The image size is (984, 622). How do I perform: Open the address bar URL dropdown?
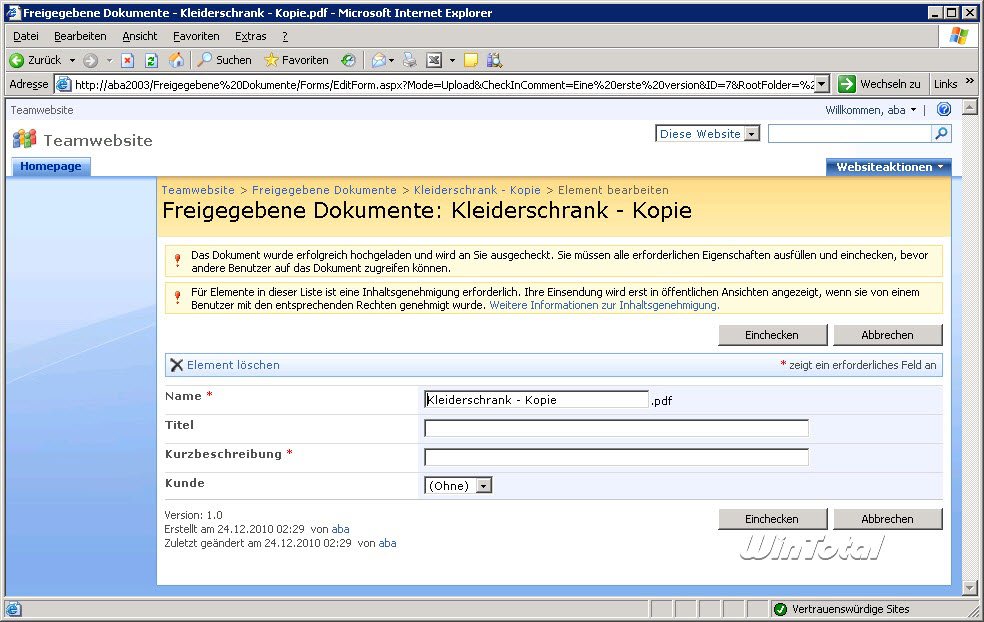(x=822, y=84)
